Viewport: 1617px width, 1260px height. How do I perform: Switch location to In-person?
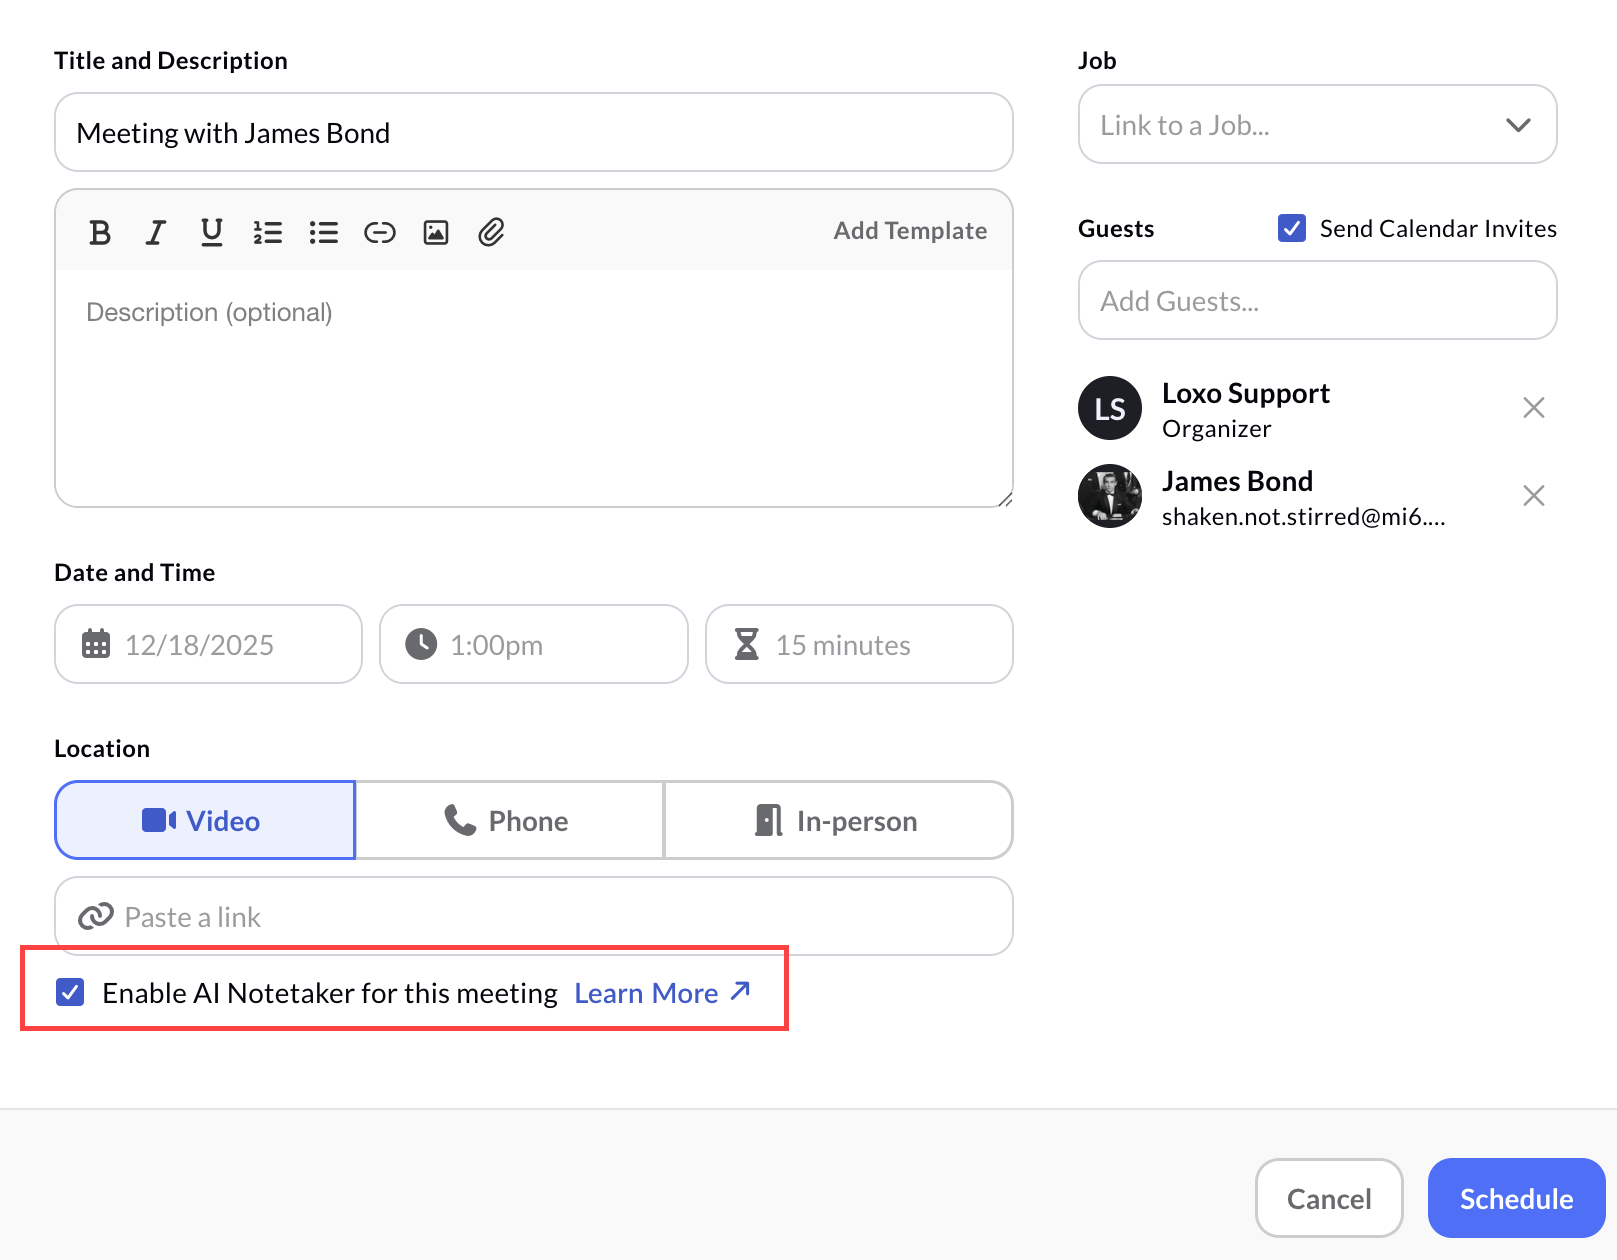tap(839, 820)
